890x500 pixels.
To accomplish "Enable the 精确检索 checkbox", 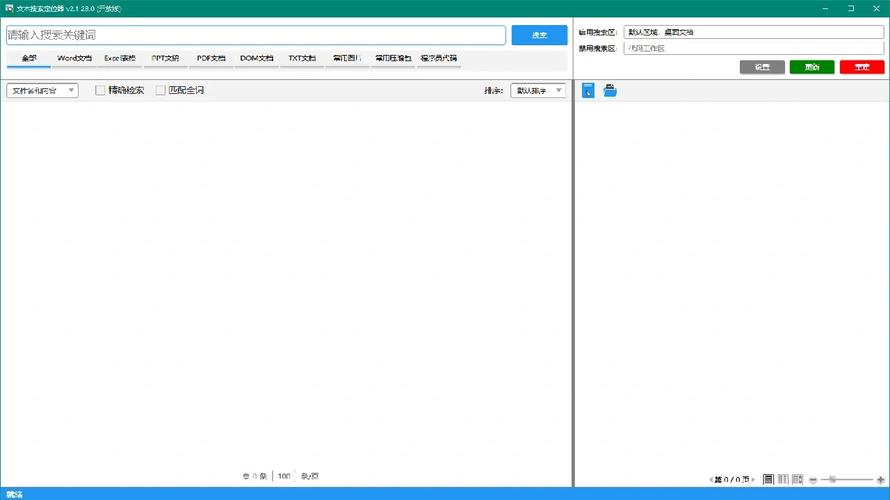I will (x=100, y=91).
